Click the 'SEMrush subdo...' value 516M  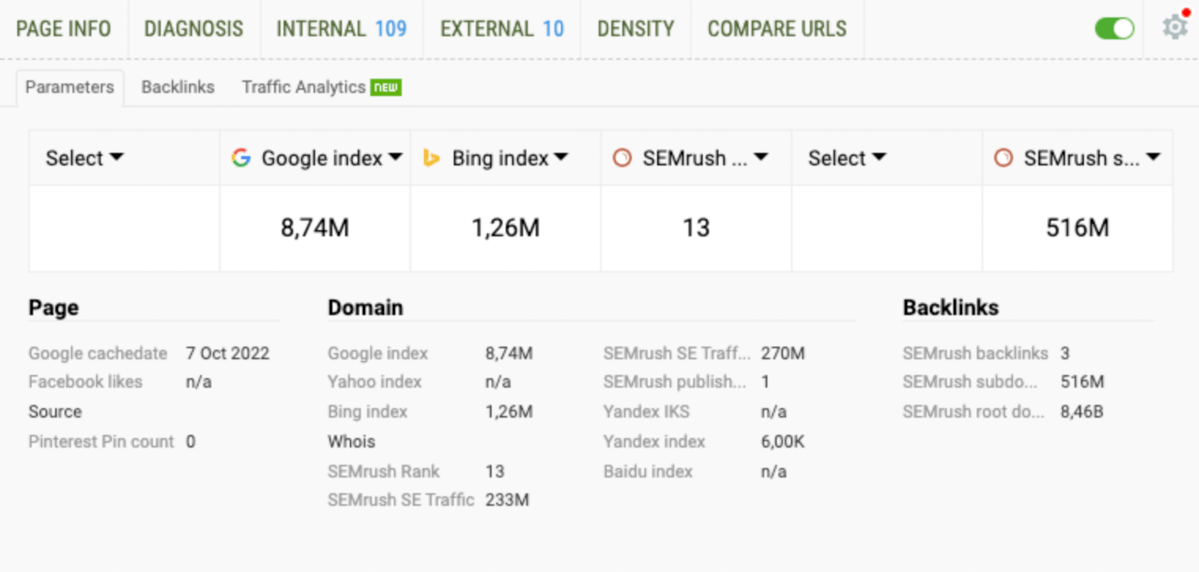pyautogui.click(x=1083, y=382)
